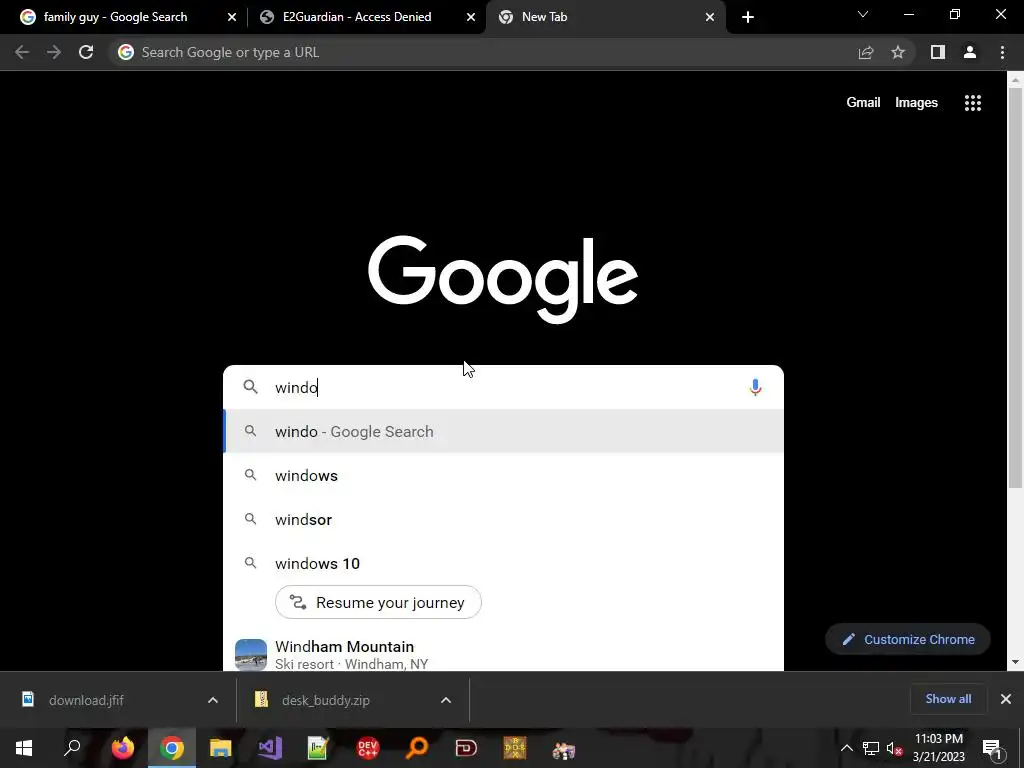
Task: Open Visual Studio from the taskbar
Action: click(x=270, y=748)
